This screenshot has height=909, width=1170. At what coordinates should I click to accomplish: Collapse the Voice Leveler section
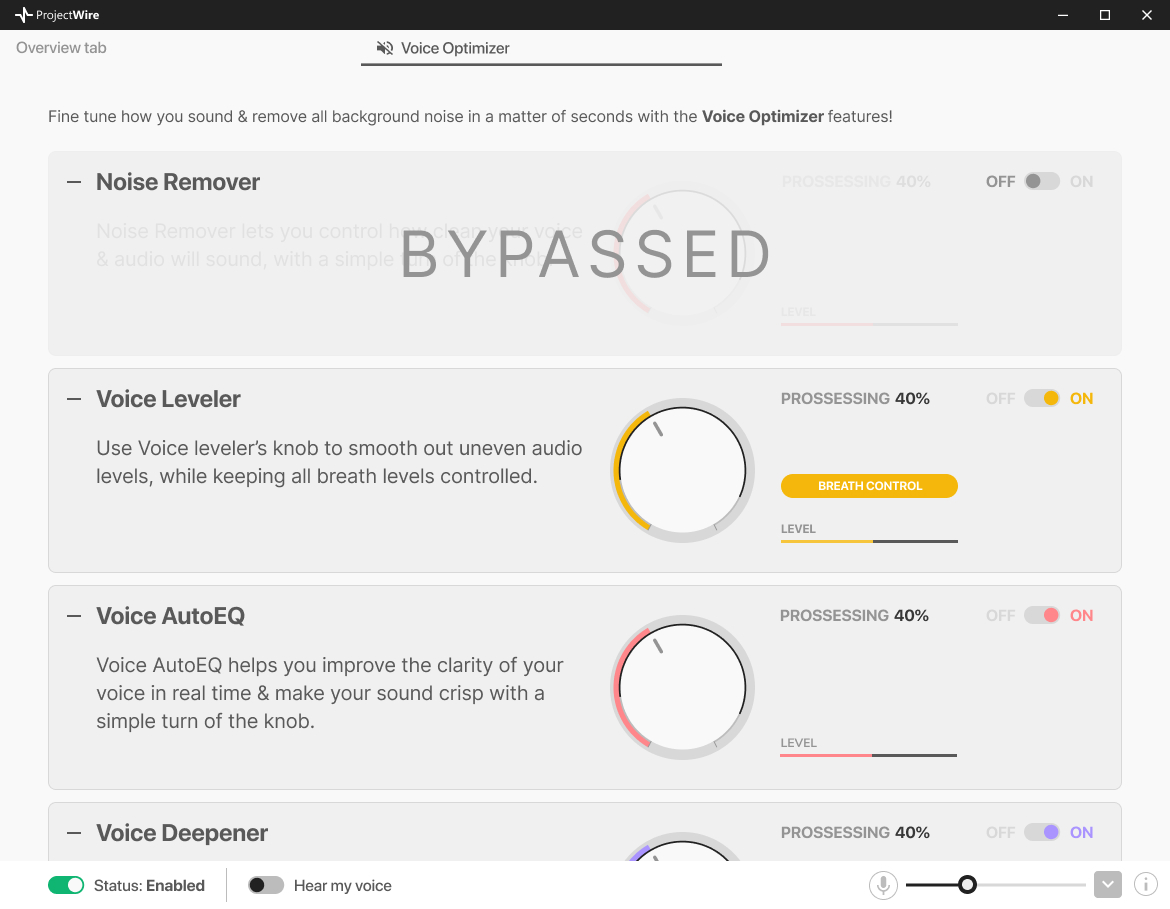coord(74,399)
